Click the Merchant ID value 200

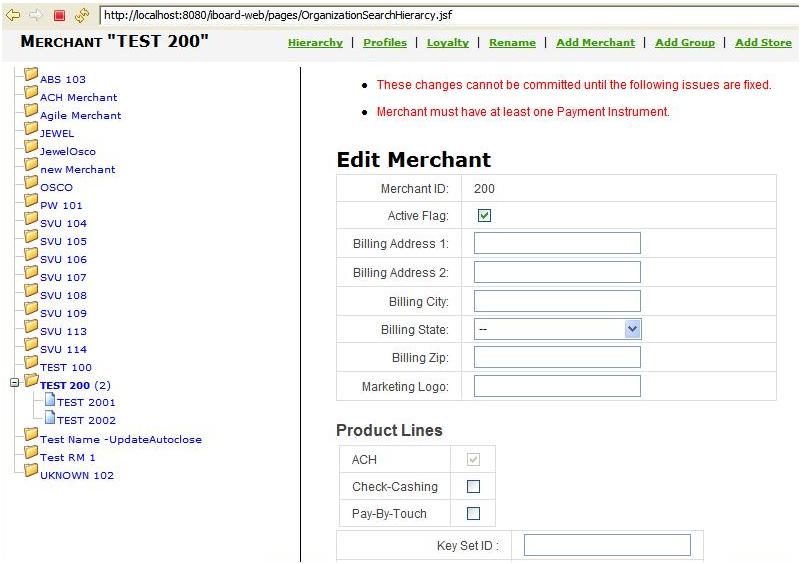[x=484, y=189]
